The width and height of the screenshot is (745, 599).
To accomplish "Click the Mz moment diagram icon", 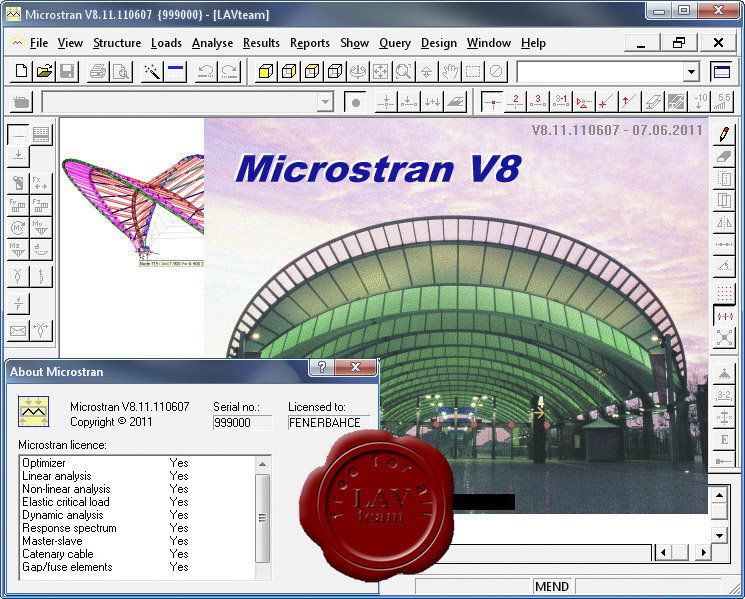I will [18, 249].
